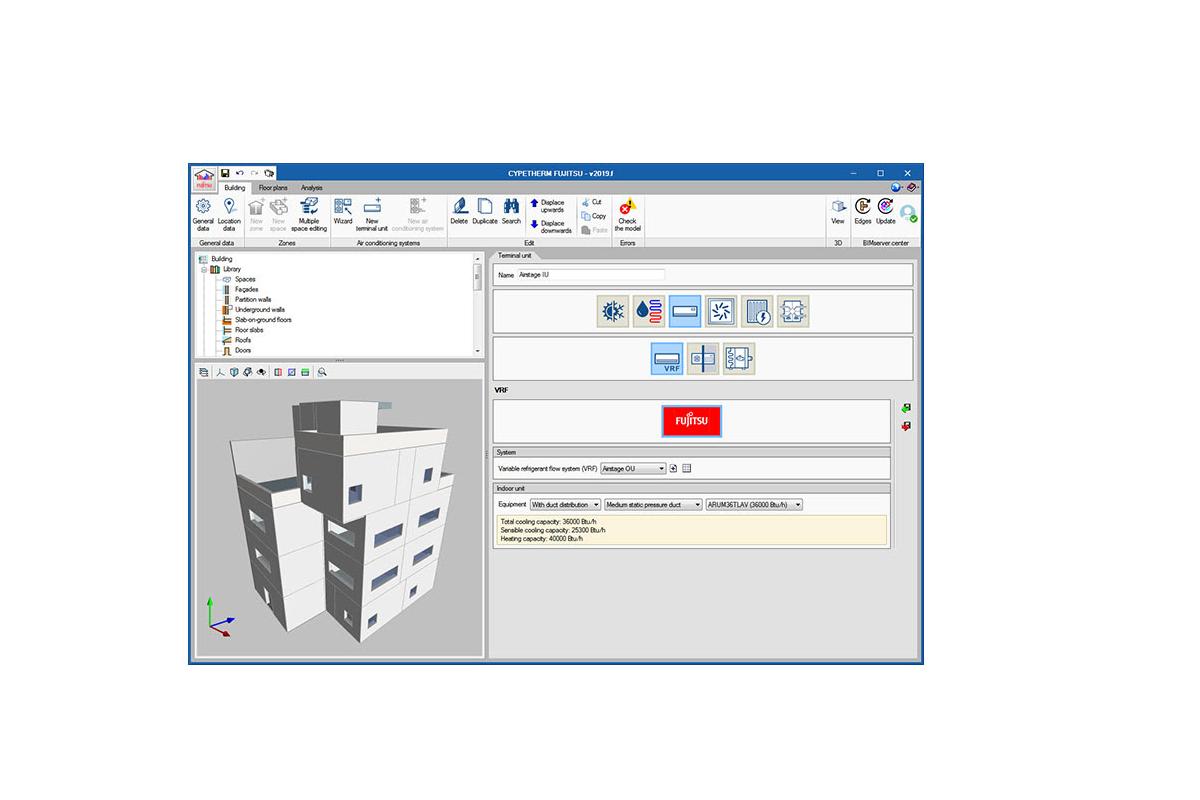Select Partition walls tree item

point(253,299)
